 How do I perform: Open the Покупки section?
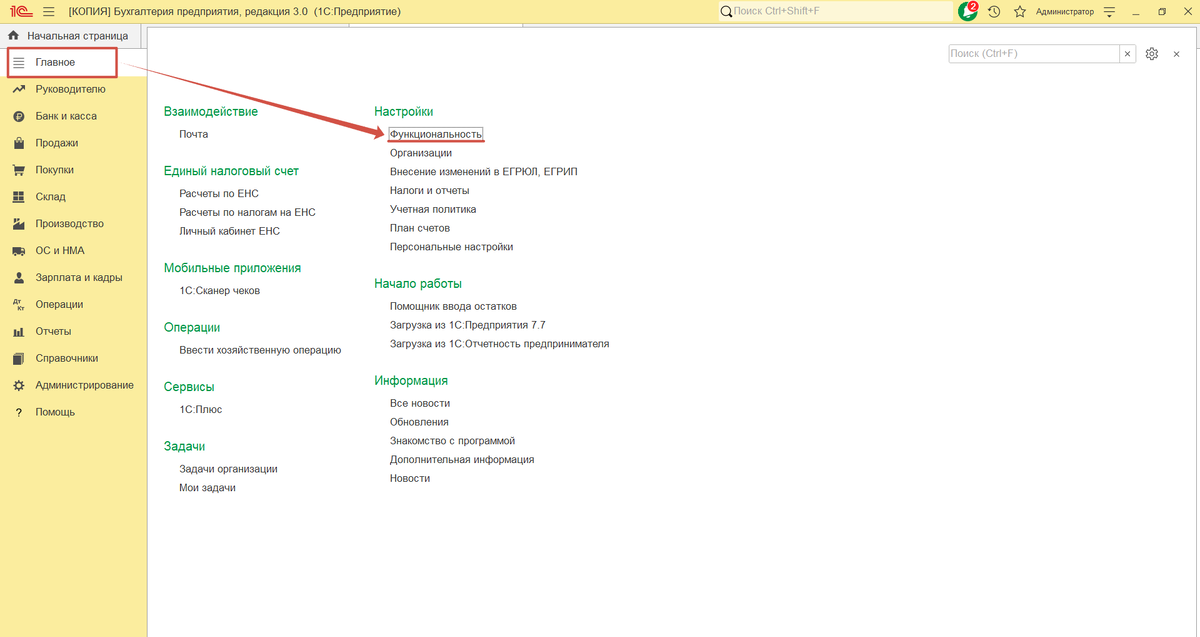pyautogui.click(x=54, y=170)
